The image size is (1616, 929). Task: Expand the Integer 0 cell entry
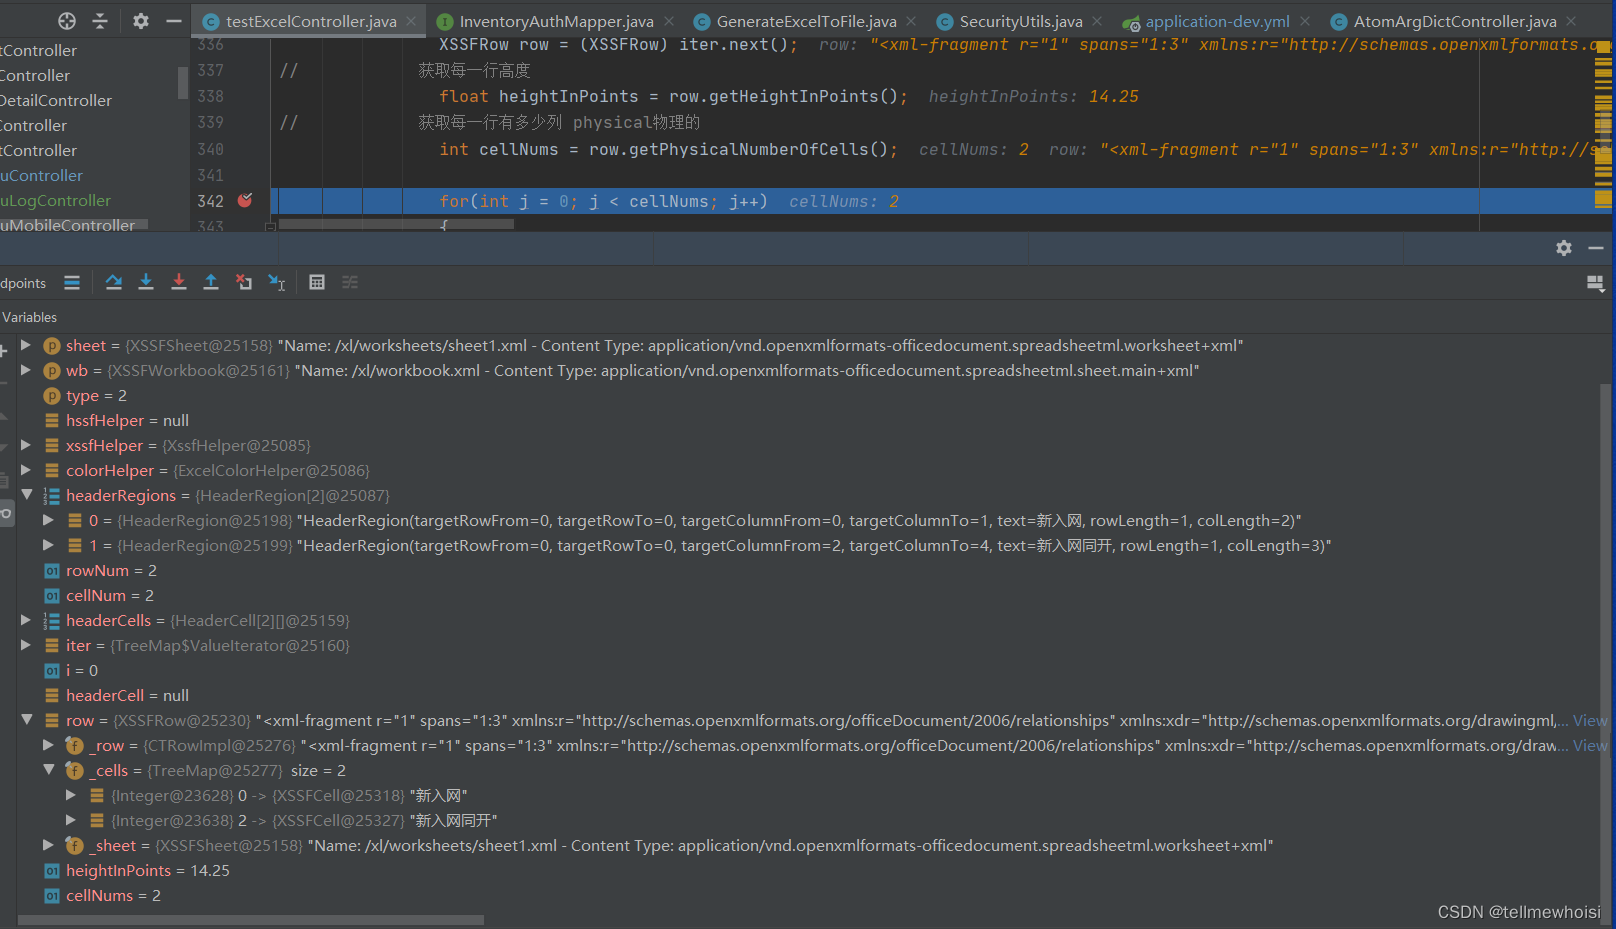[71, 795]
